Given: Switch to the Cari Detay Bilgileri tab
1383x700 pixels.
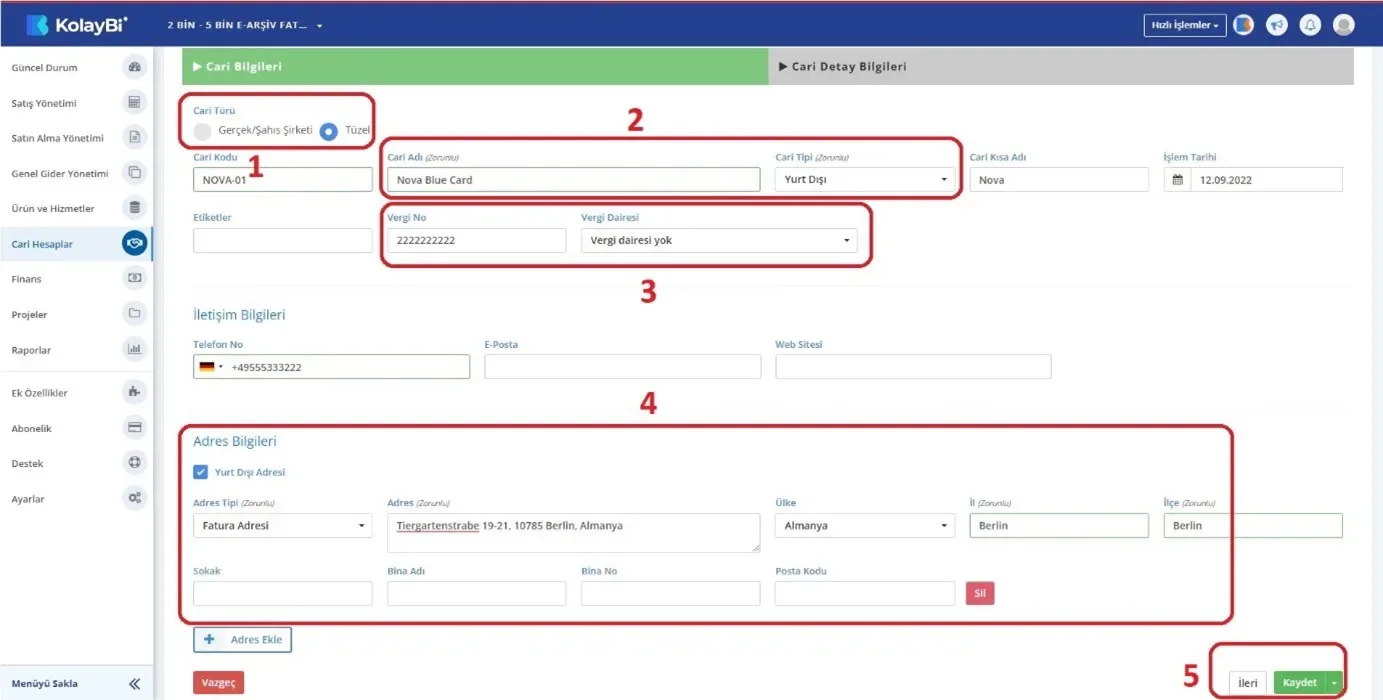Looking at the screenshot, I should click(x=1061, y=66).
